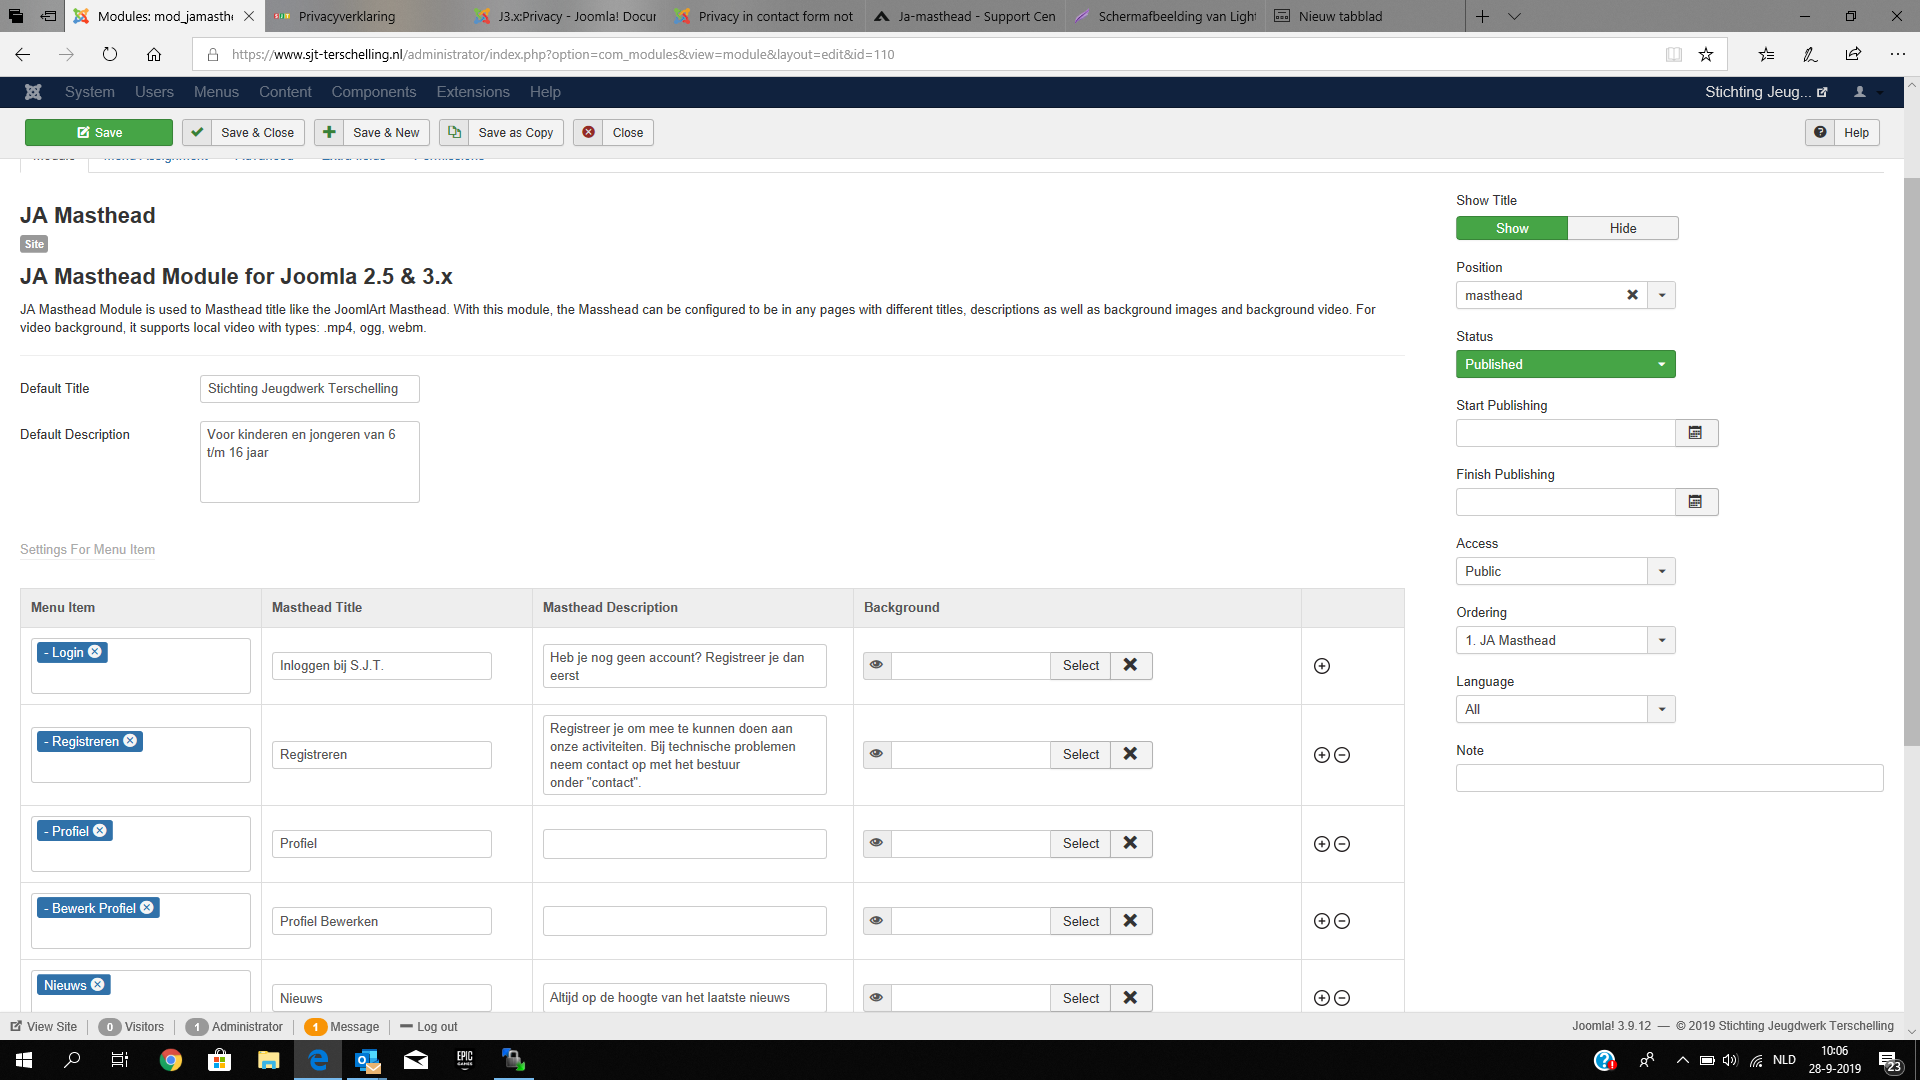Click Select for the Nieuws background
Screen dimensions: 1920x1080
click(1080, 998)
